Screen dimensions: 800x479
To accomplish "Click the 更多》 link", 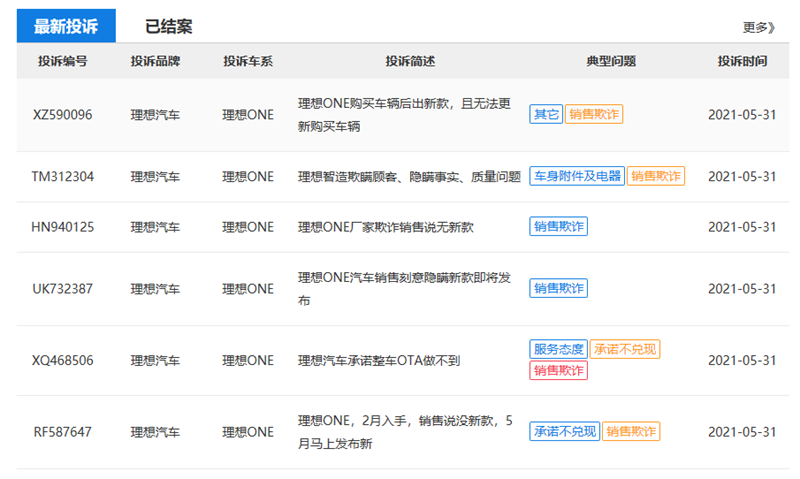I will coord(758,27).
